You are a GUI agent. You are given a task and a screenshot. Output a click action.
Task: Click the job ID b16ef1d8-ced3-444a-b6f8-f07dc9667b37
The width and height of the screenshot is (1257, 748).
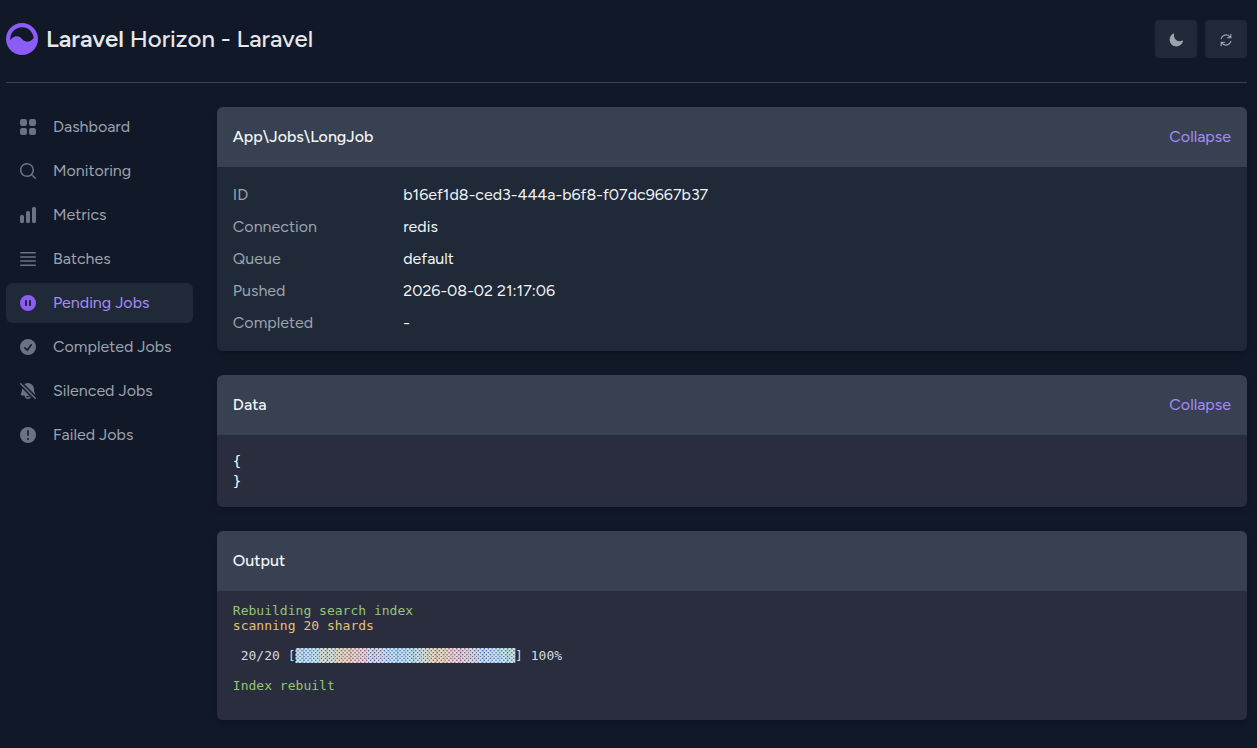[x=555, y=195]
